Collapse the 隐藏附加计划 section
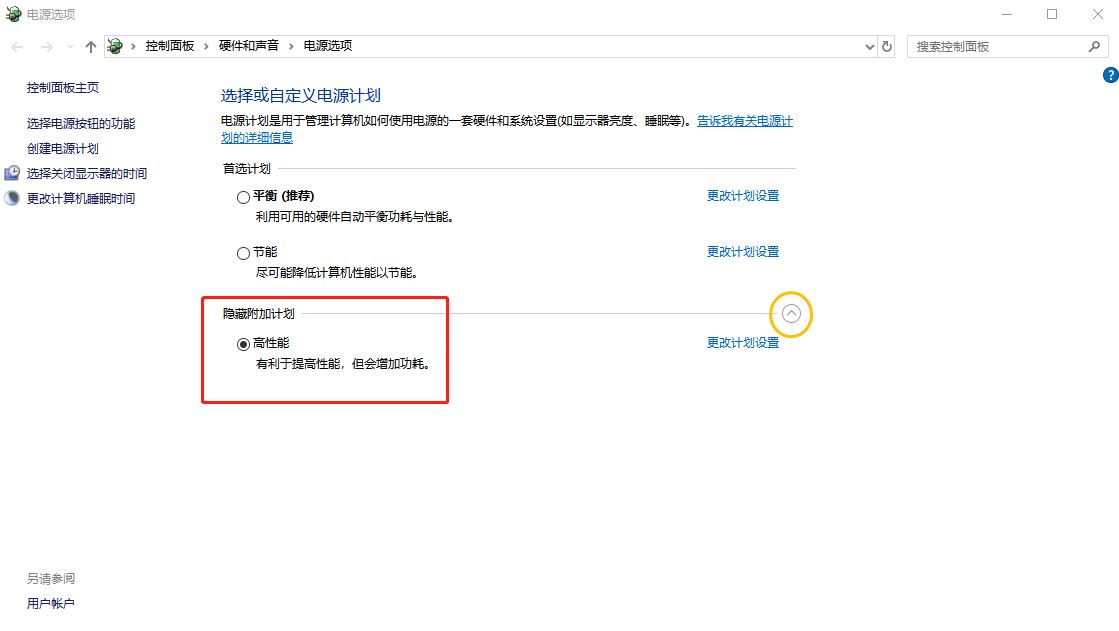 point(791,313)
